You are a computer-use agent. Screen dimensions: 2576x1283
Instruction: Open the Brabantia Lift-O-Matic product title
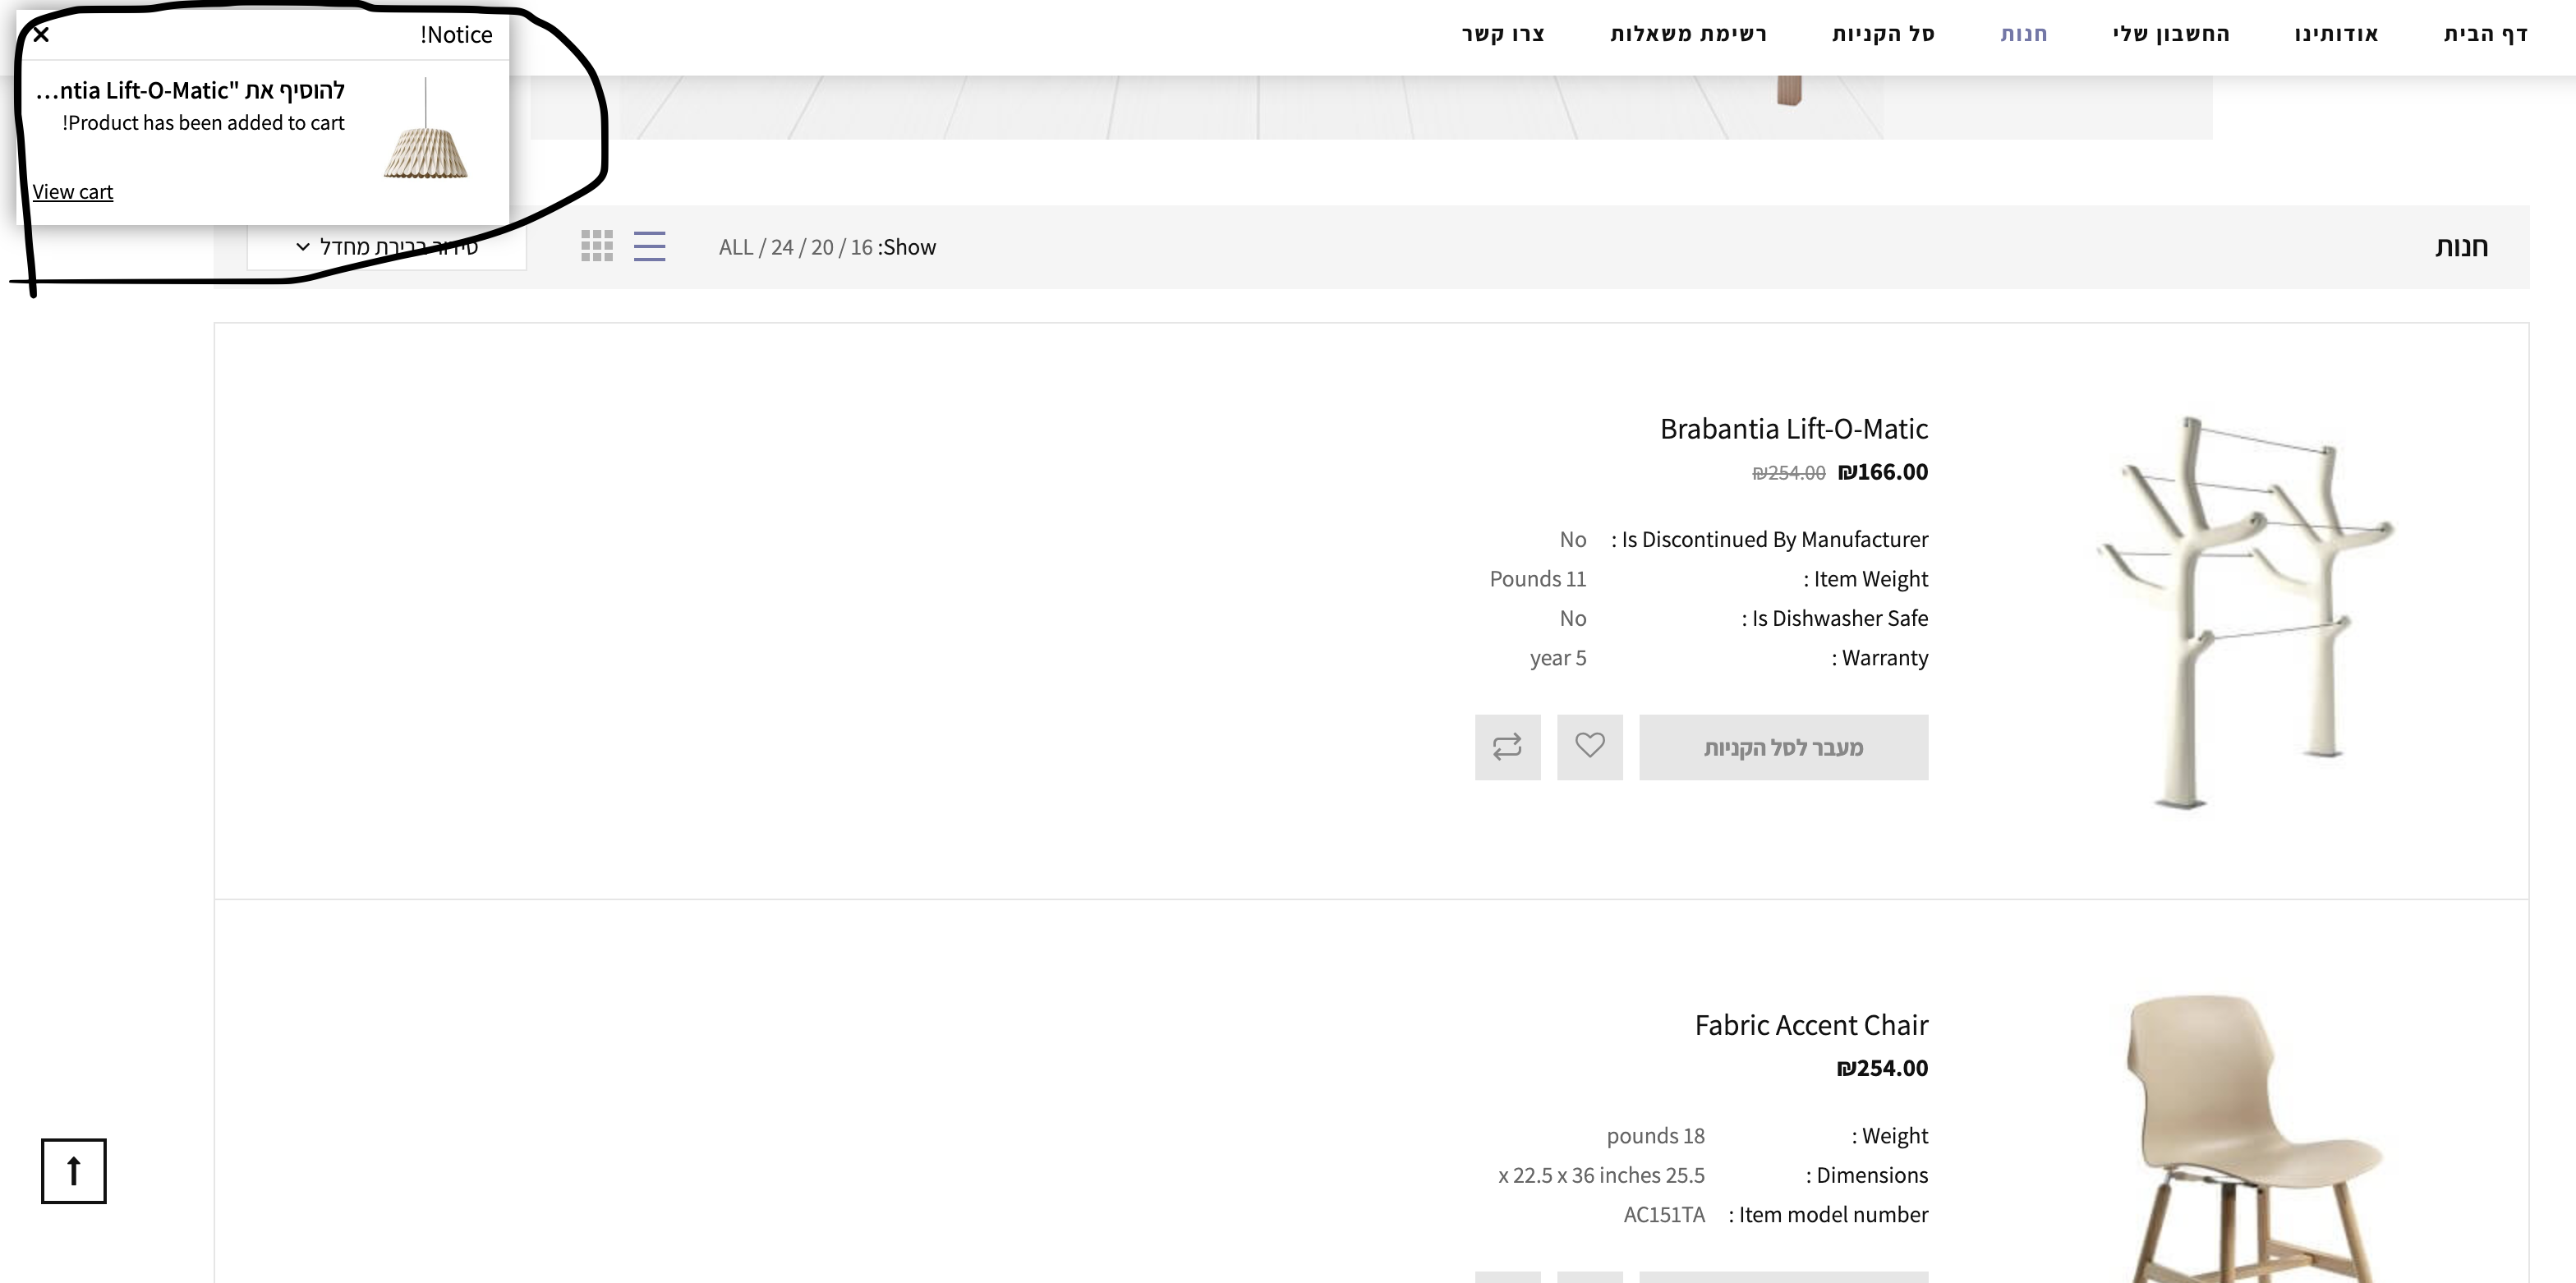(x=1793, y=428)
